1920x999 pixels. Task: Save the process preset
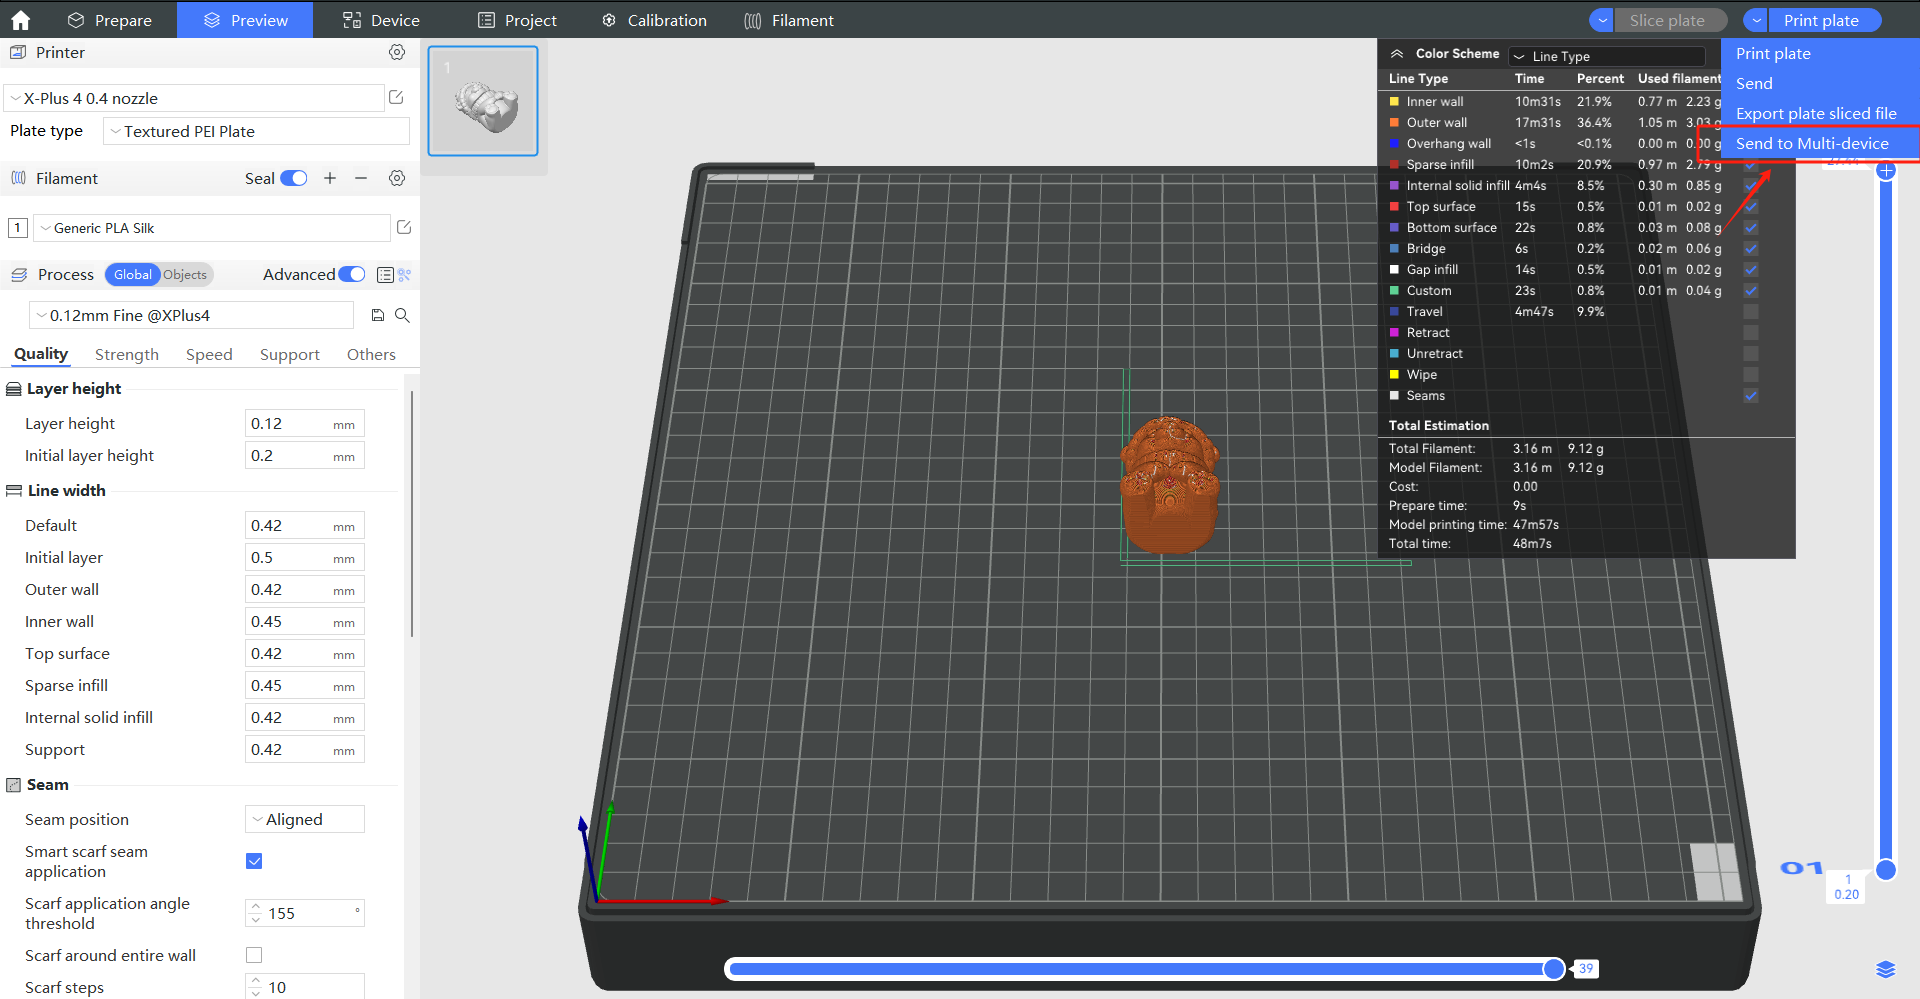(x=378, y=315)
